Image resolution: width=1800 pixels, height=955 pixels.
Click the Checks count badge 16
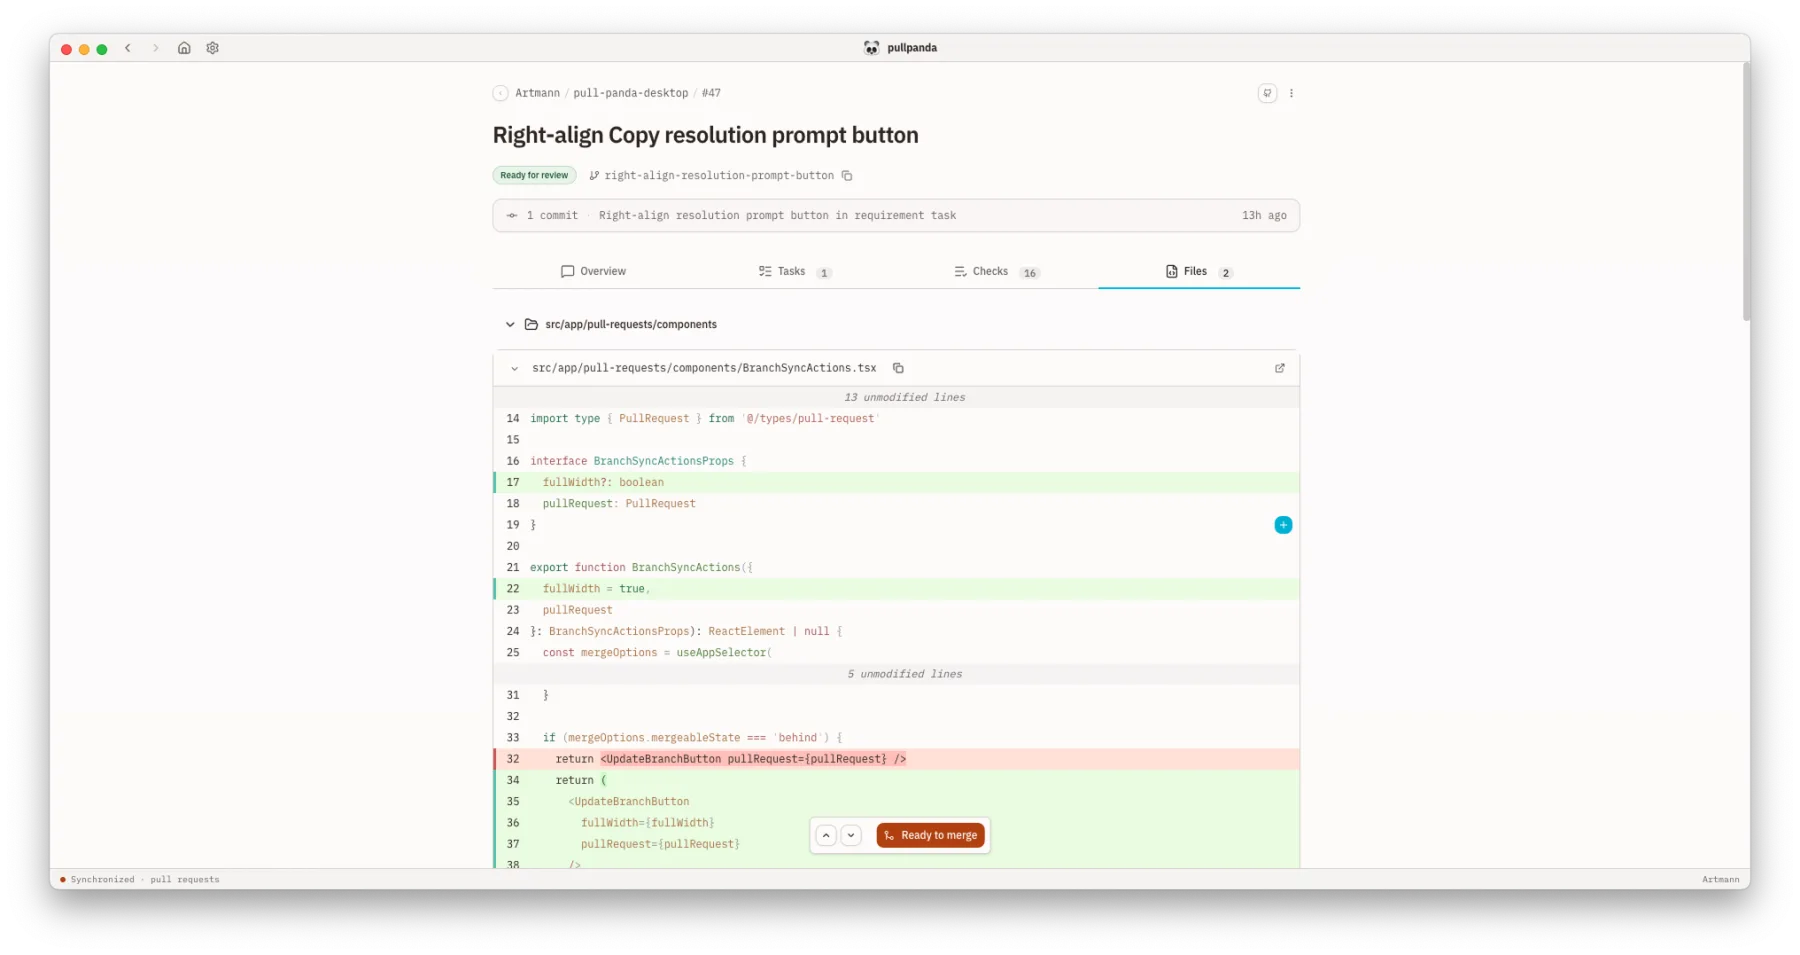(1029, 273)
